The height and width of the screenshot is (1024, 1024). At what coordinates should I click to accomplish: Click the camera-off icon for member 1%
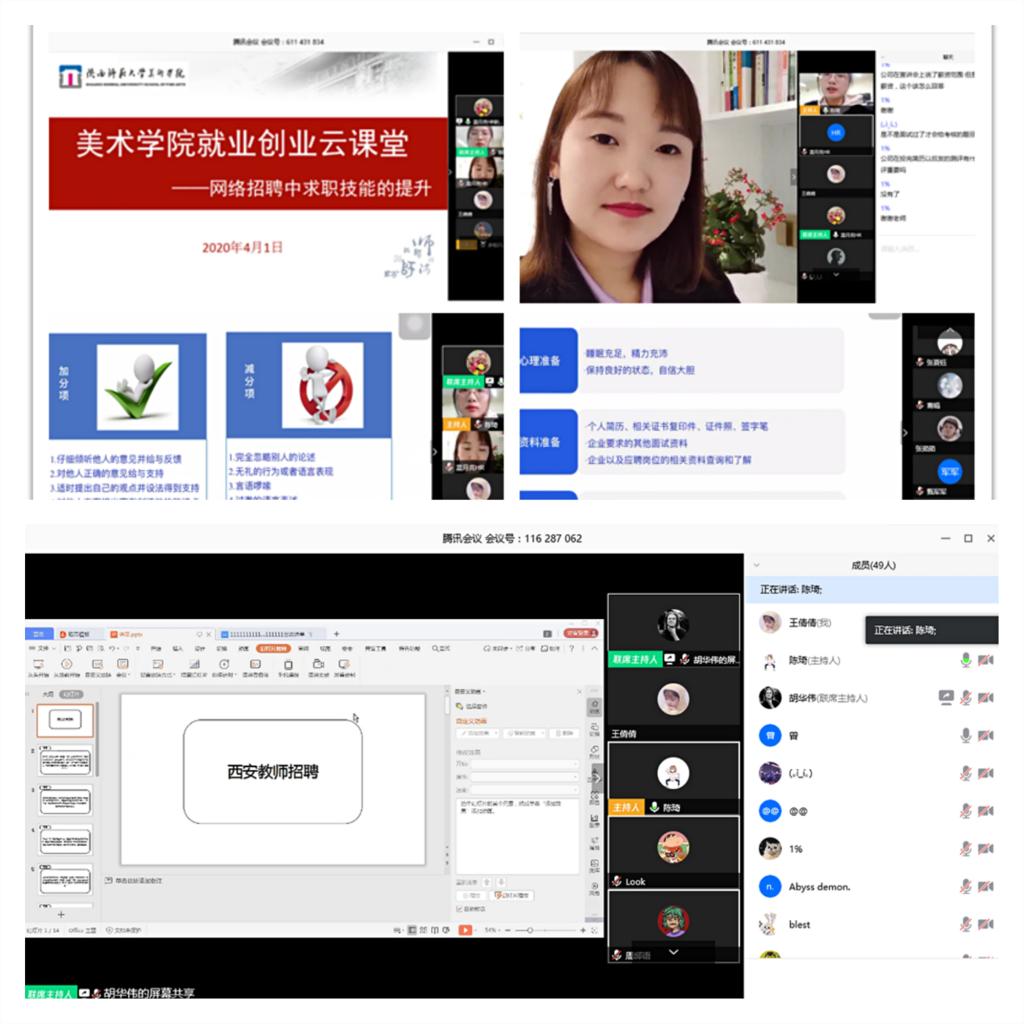986,849
